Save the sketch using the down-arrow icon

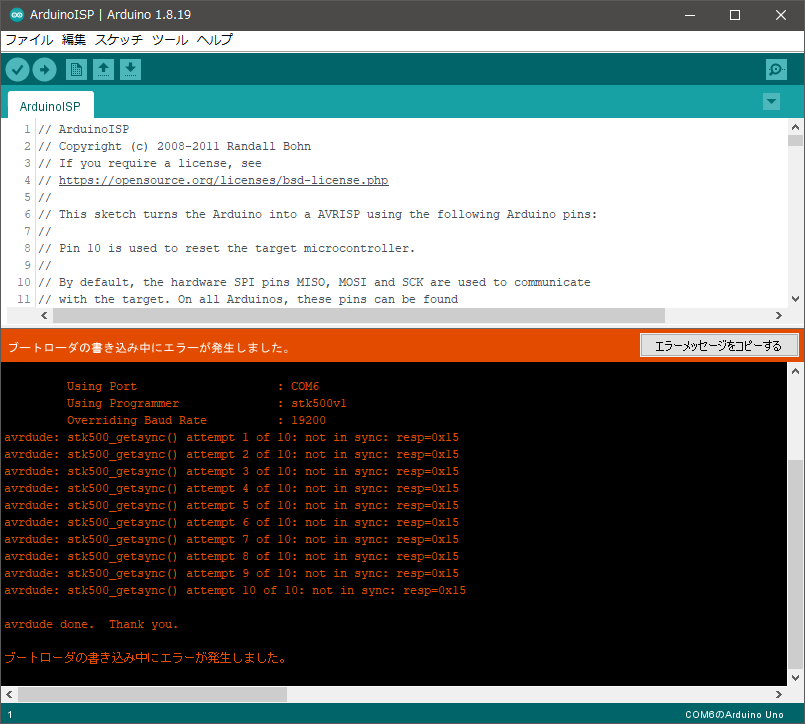pos(130,69)
